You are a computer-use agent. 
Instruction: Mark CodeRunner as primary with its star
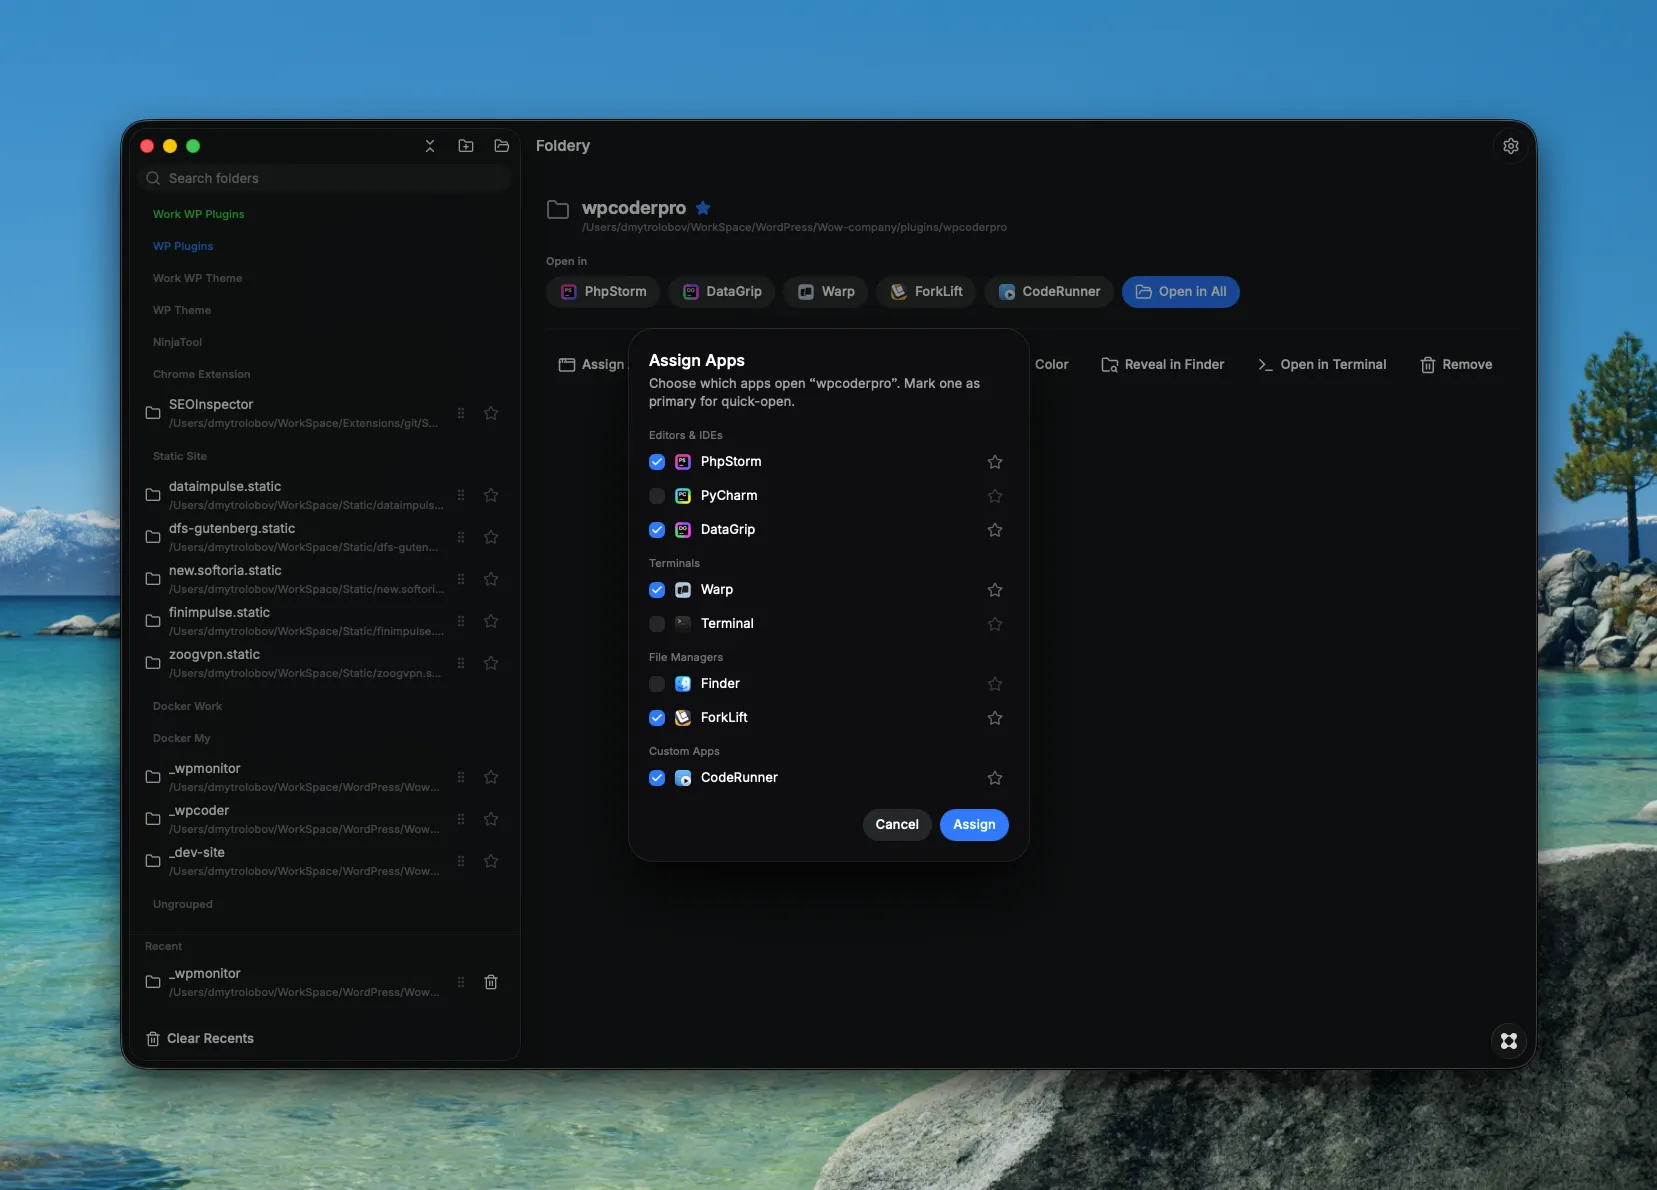click(995, 778)
